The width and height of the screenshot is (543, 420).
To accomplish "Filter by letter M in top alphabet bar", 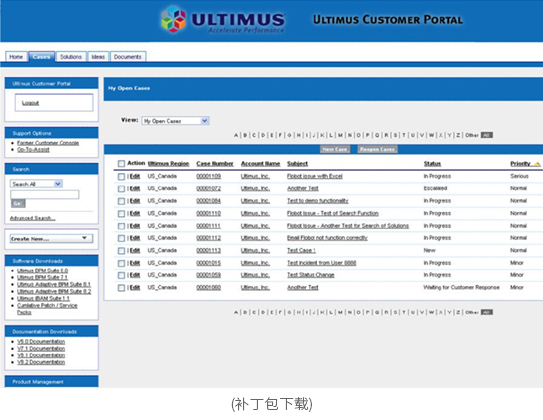I will 340,135.
